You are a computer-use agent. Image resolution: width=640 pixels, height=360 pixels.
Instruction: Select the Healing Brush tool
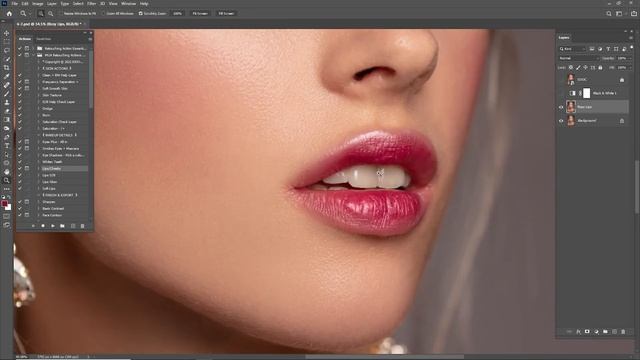pos(7,85)
